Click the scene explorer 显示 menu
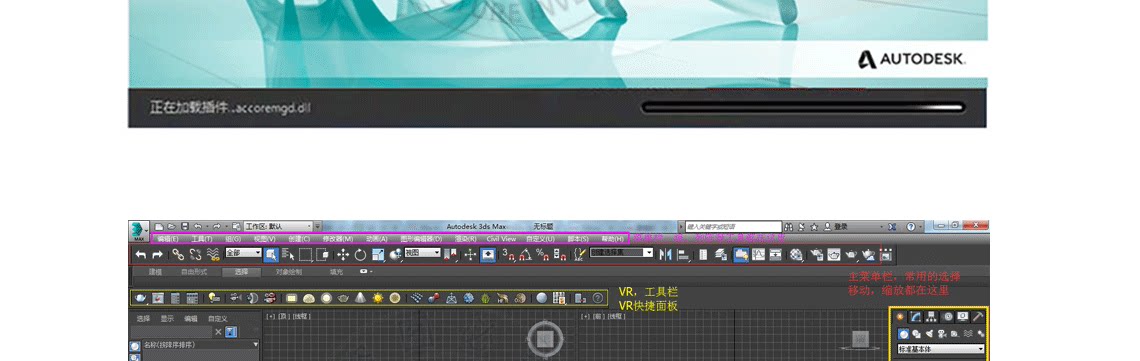Viewport: 1140px width, 361px height. coord(167,319)
